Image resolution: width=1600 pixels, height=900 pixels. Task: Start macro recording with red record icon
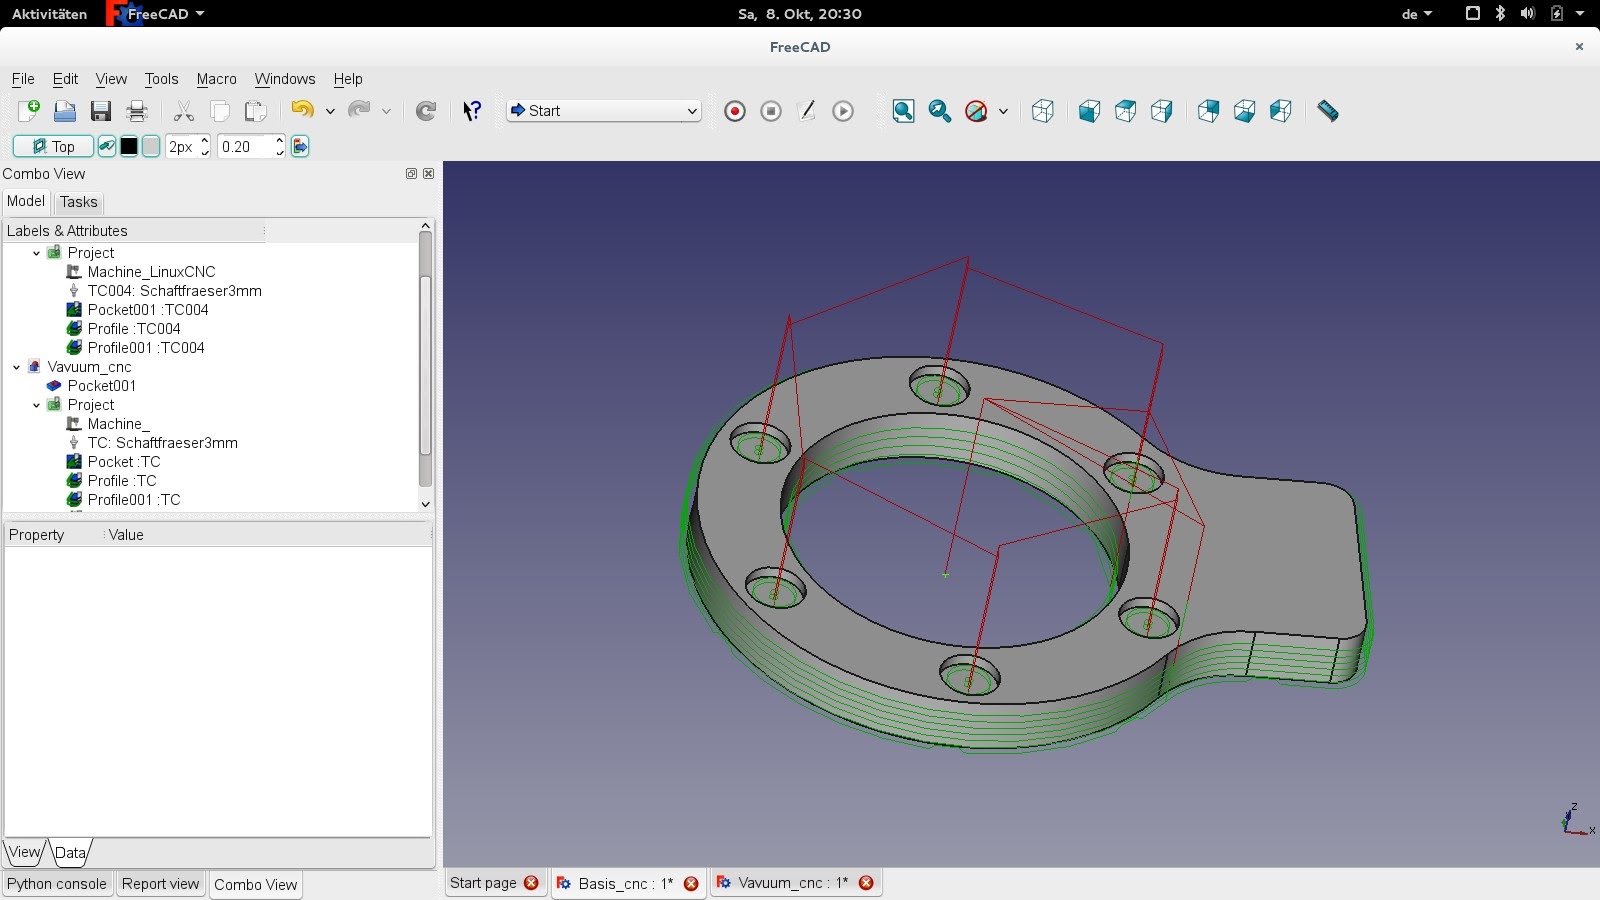click(735, 111)
